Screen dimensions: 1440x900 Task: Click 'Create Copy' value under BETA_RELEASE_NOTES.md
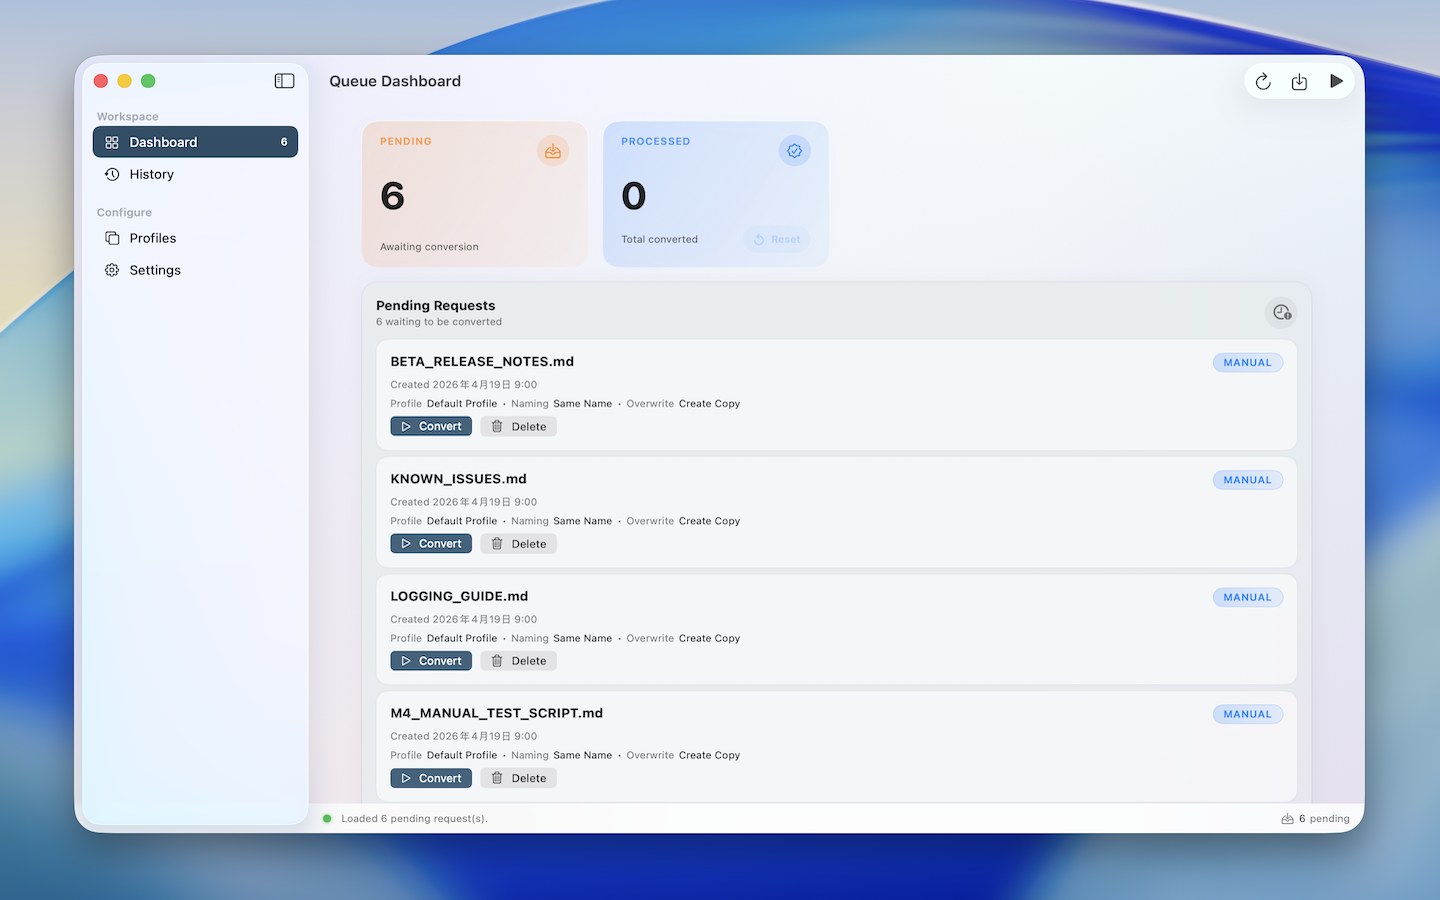709,404
